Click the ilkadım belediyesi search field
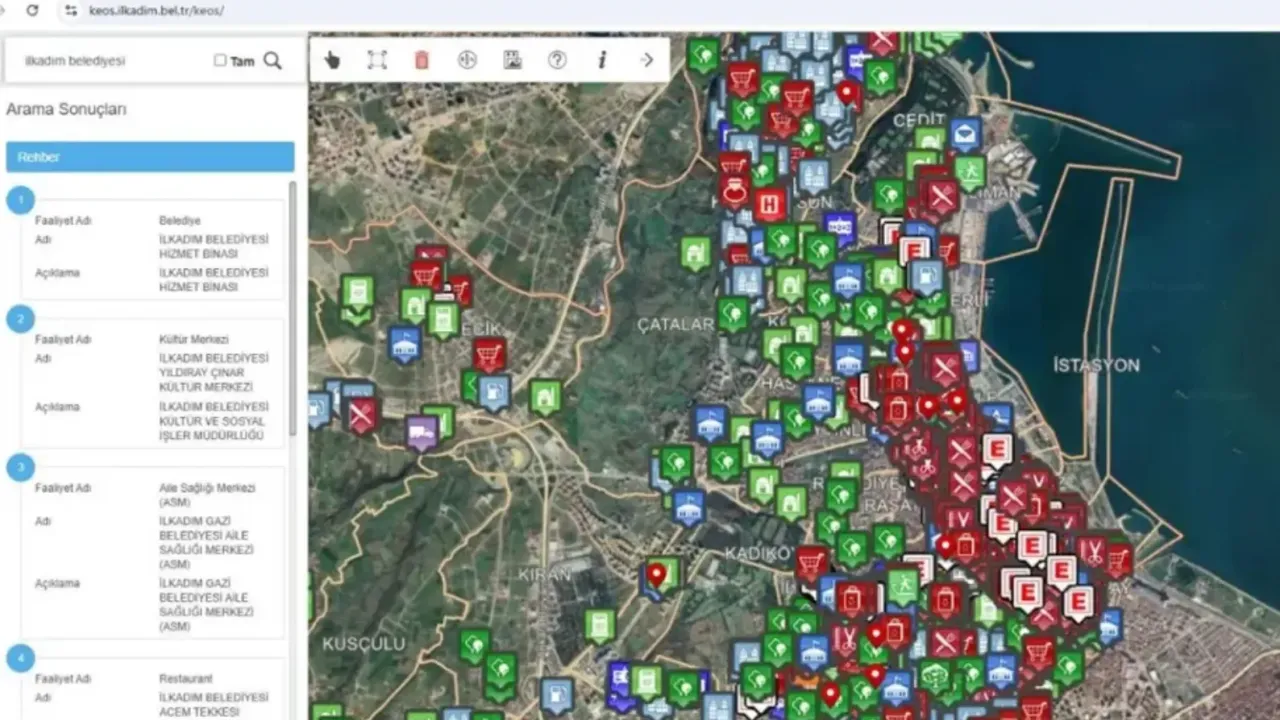Viewport: 1280px width, 720px height. pos(110,61)
